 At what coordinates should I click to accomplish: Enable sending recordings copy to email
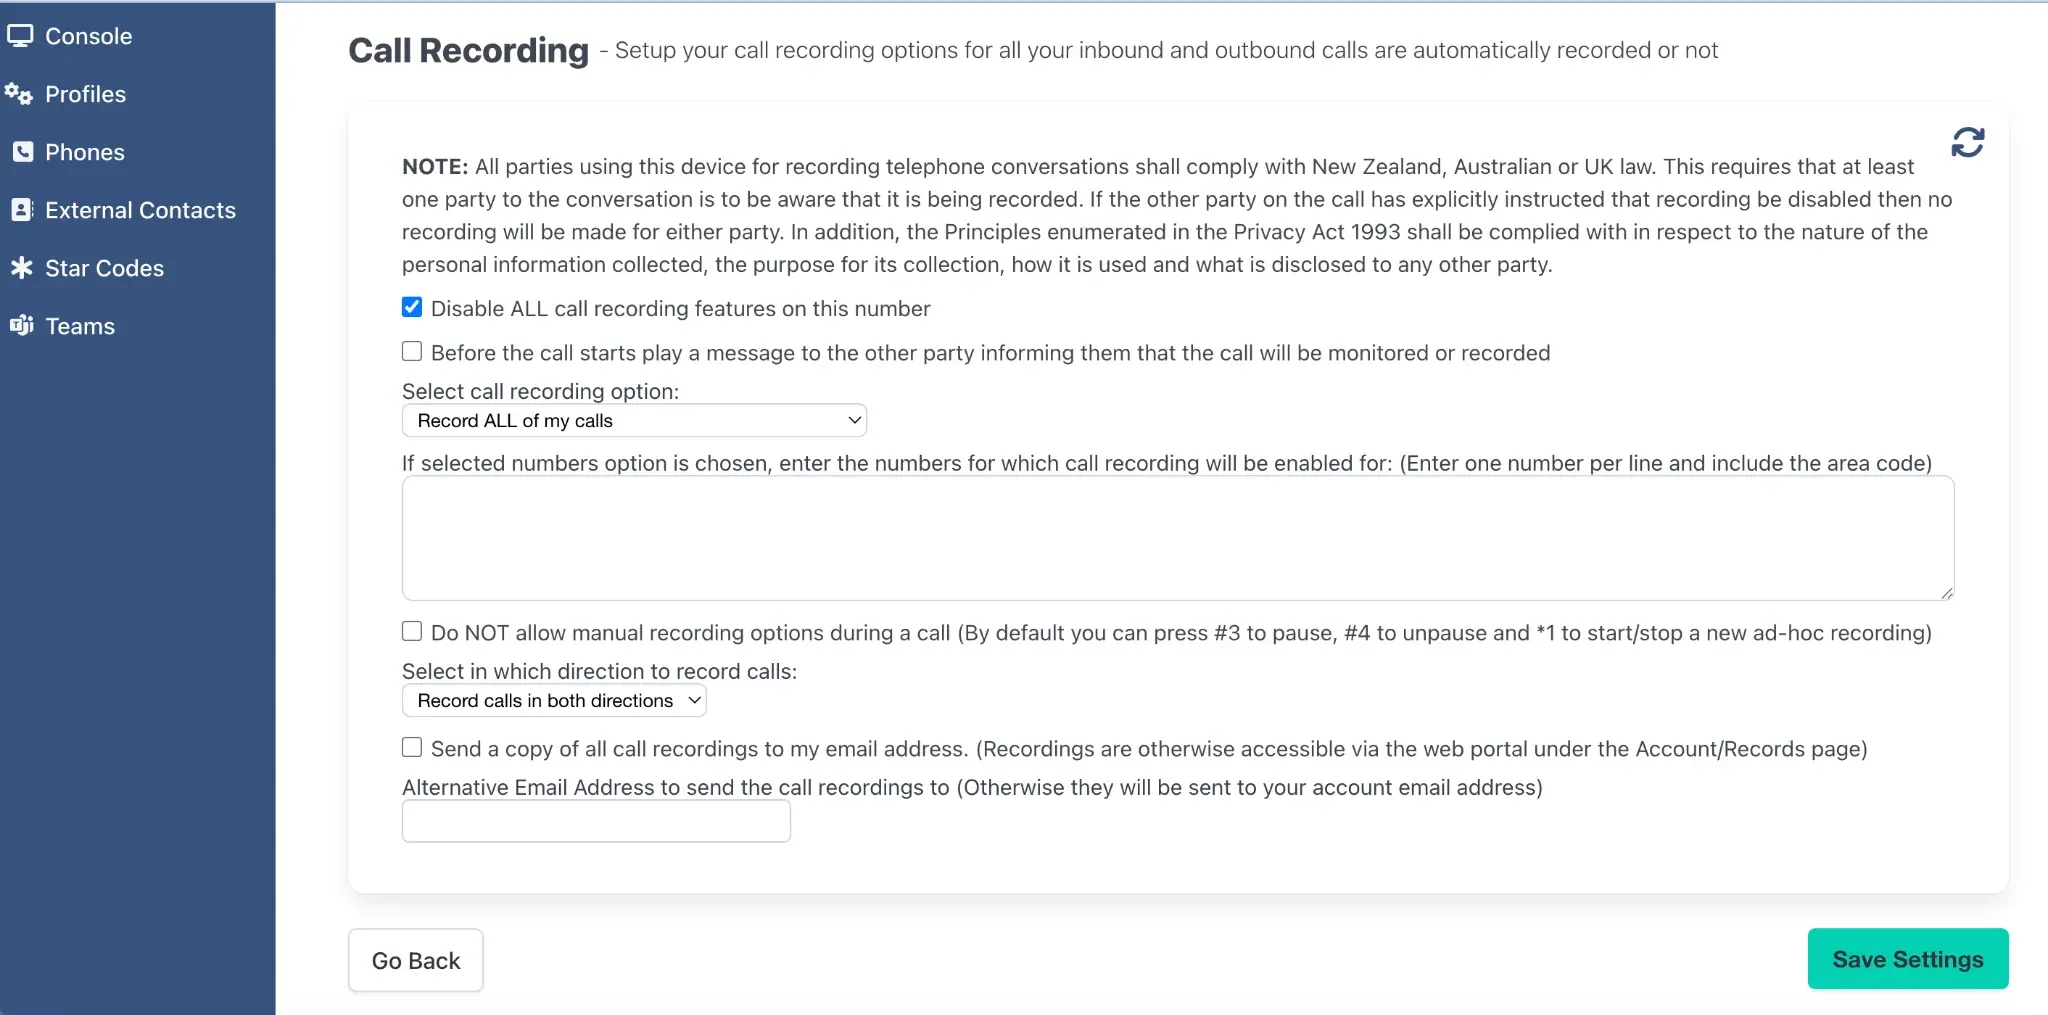coord(411,747)
